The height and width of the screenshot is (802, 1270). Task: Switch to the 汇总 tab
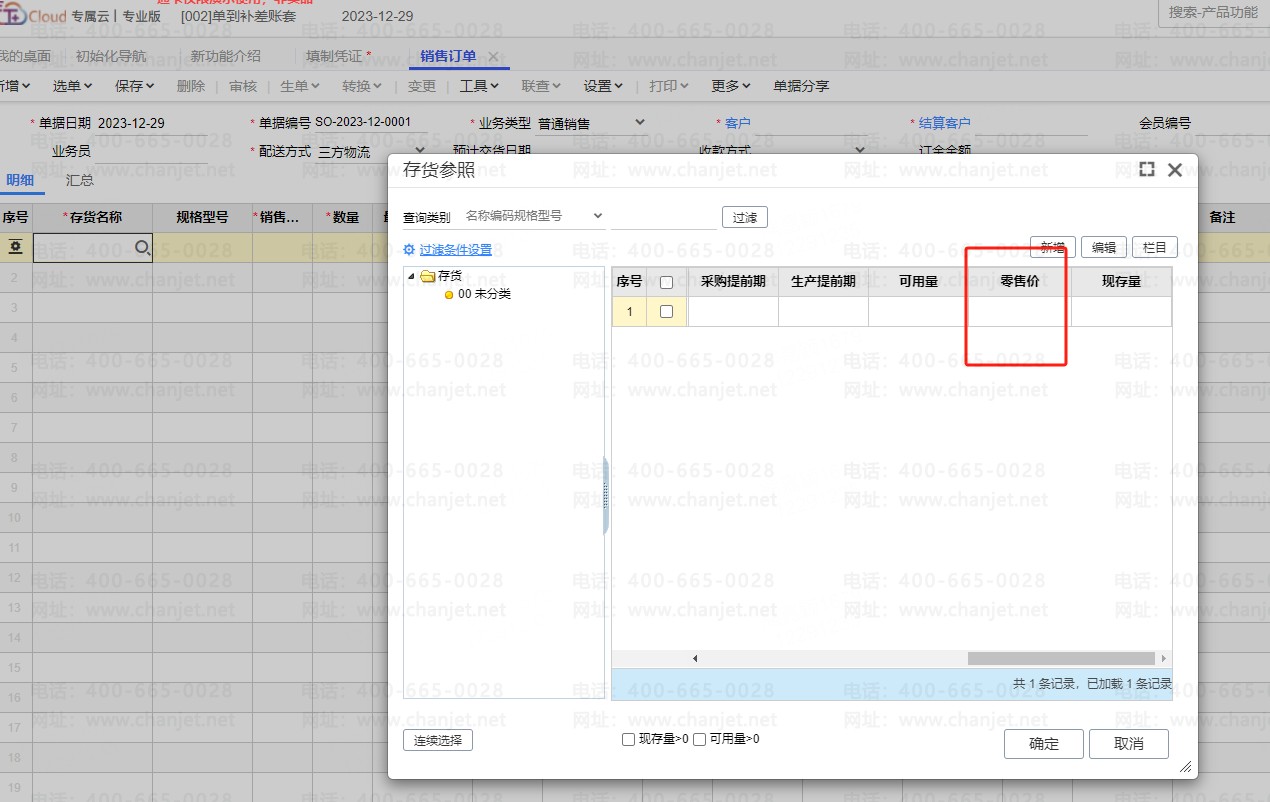(80, 181)
